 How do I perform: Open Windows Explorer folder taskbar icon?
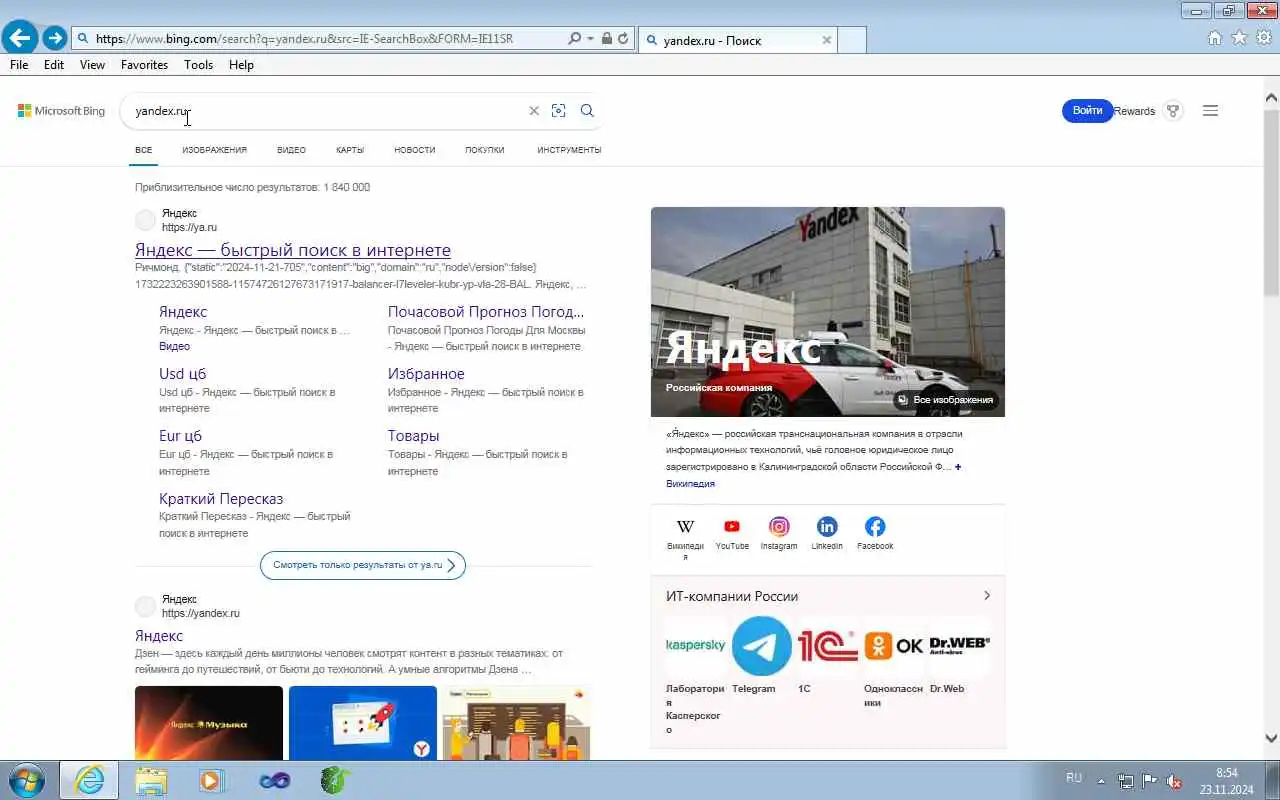coord(151,780)
